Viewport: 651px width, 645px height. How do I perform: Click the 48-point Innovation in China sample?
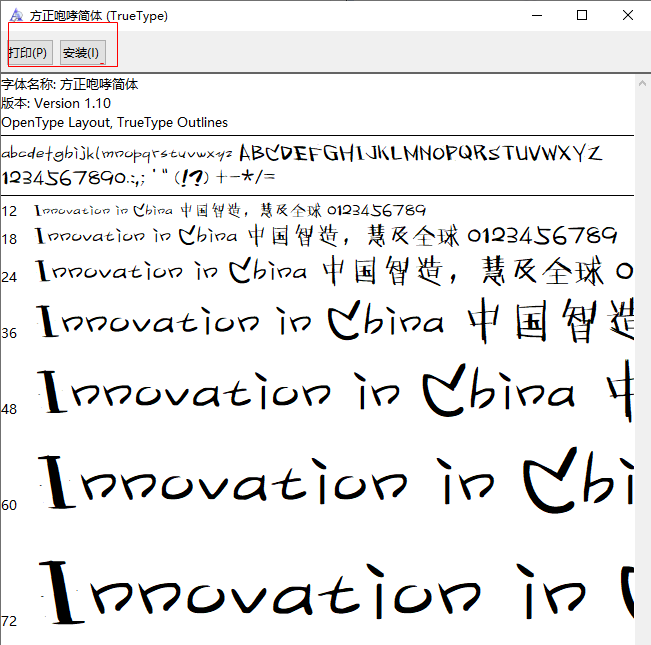tap(335, 391)
